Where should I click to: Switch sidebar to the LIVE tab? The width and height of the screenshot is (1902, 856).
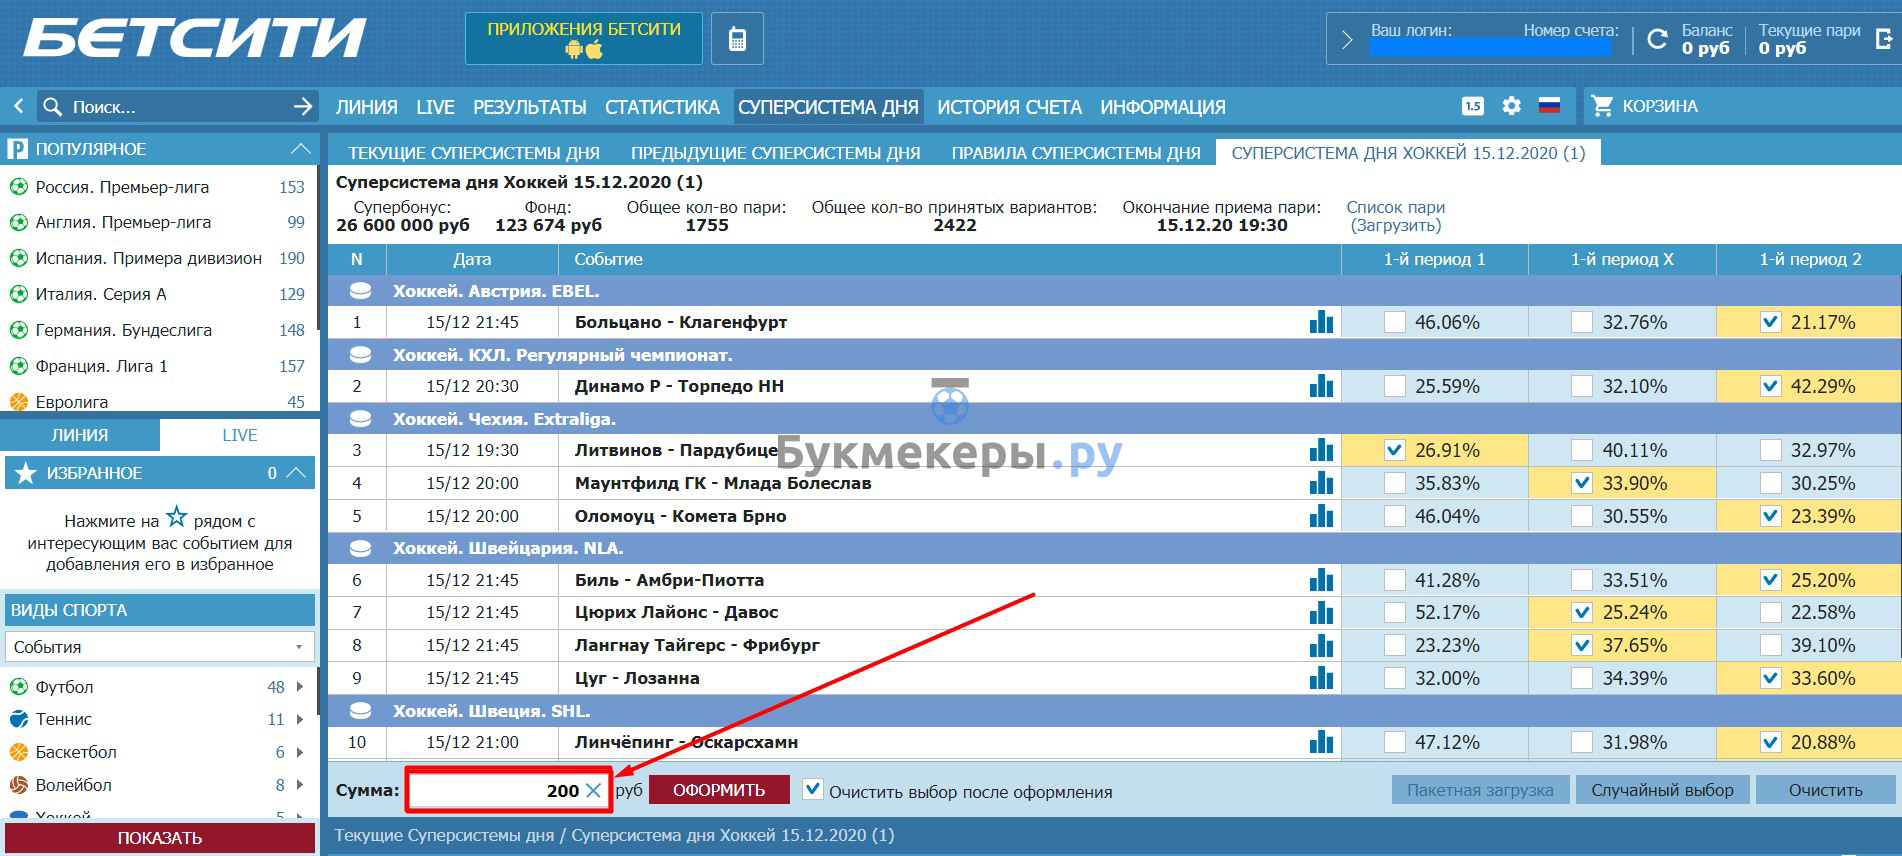pos(240,435)
